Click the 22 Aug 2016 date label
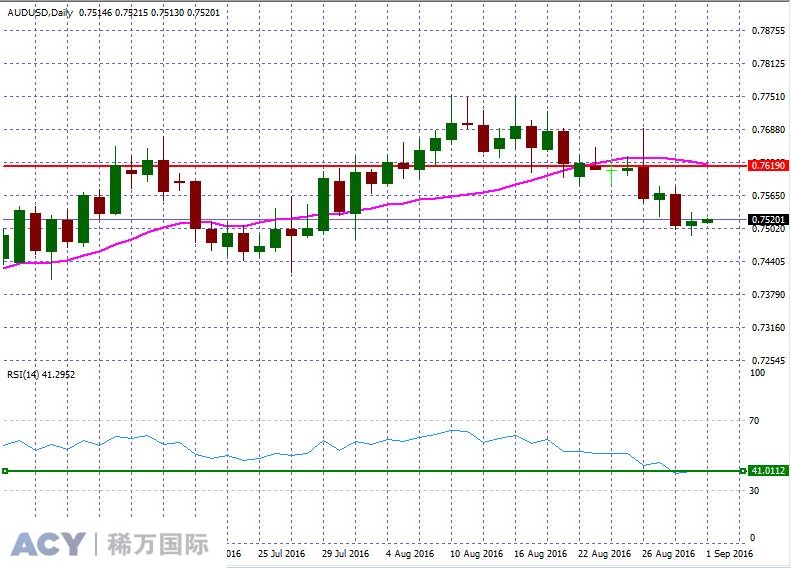Screen dimensions: 791x568 604,553
